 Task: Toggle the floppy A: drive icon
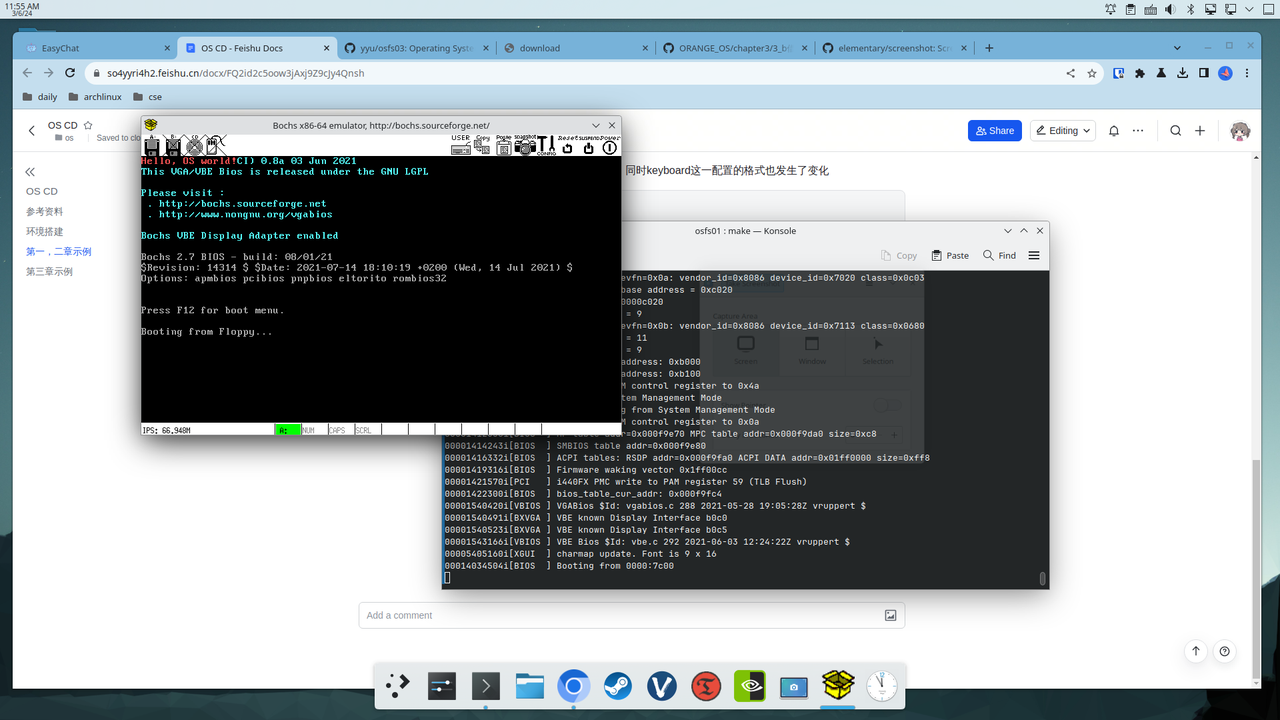point(151,146)
